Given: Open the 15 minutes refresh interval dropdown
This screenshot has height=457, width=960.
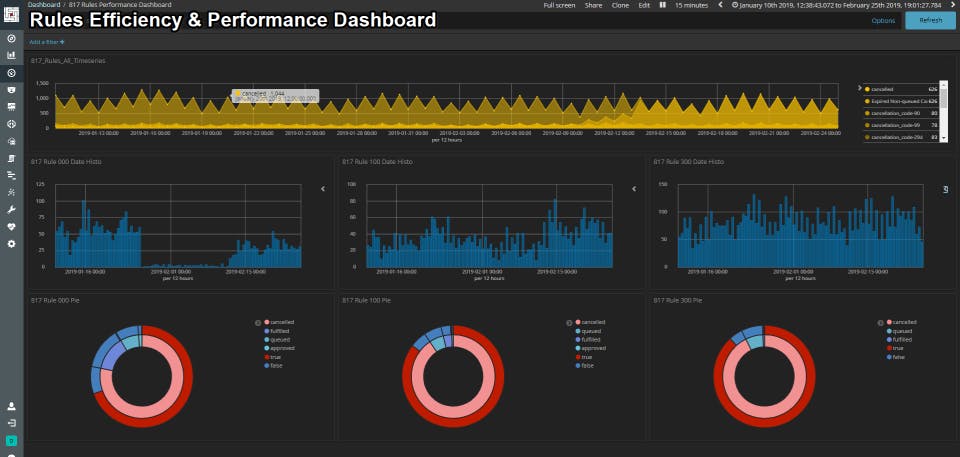Looking at the screenshot, I should (x=691, y=5).
